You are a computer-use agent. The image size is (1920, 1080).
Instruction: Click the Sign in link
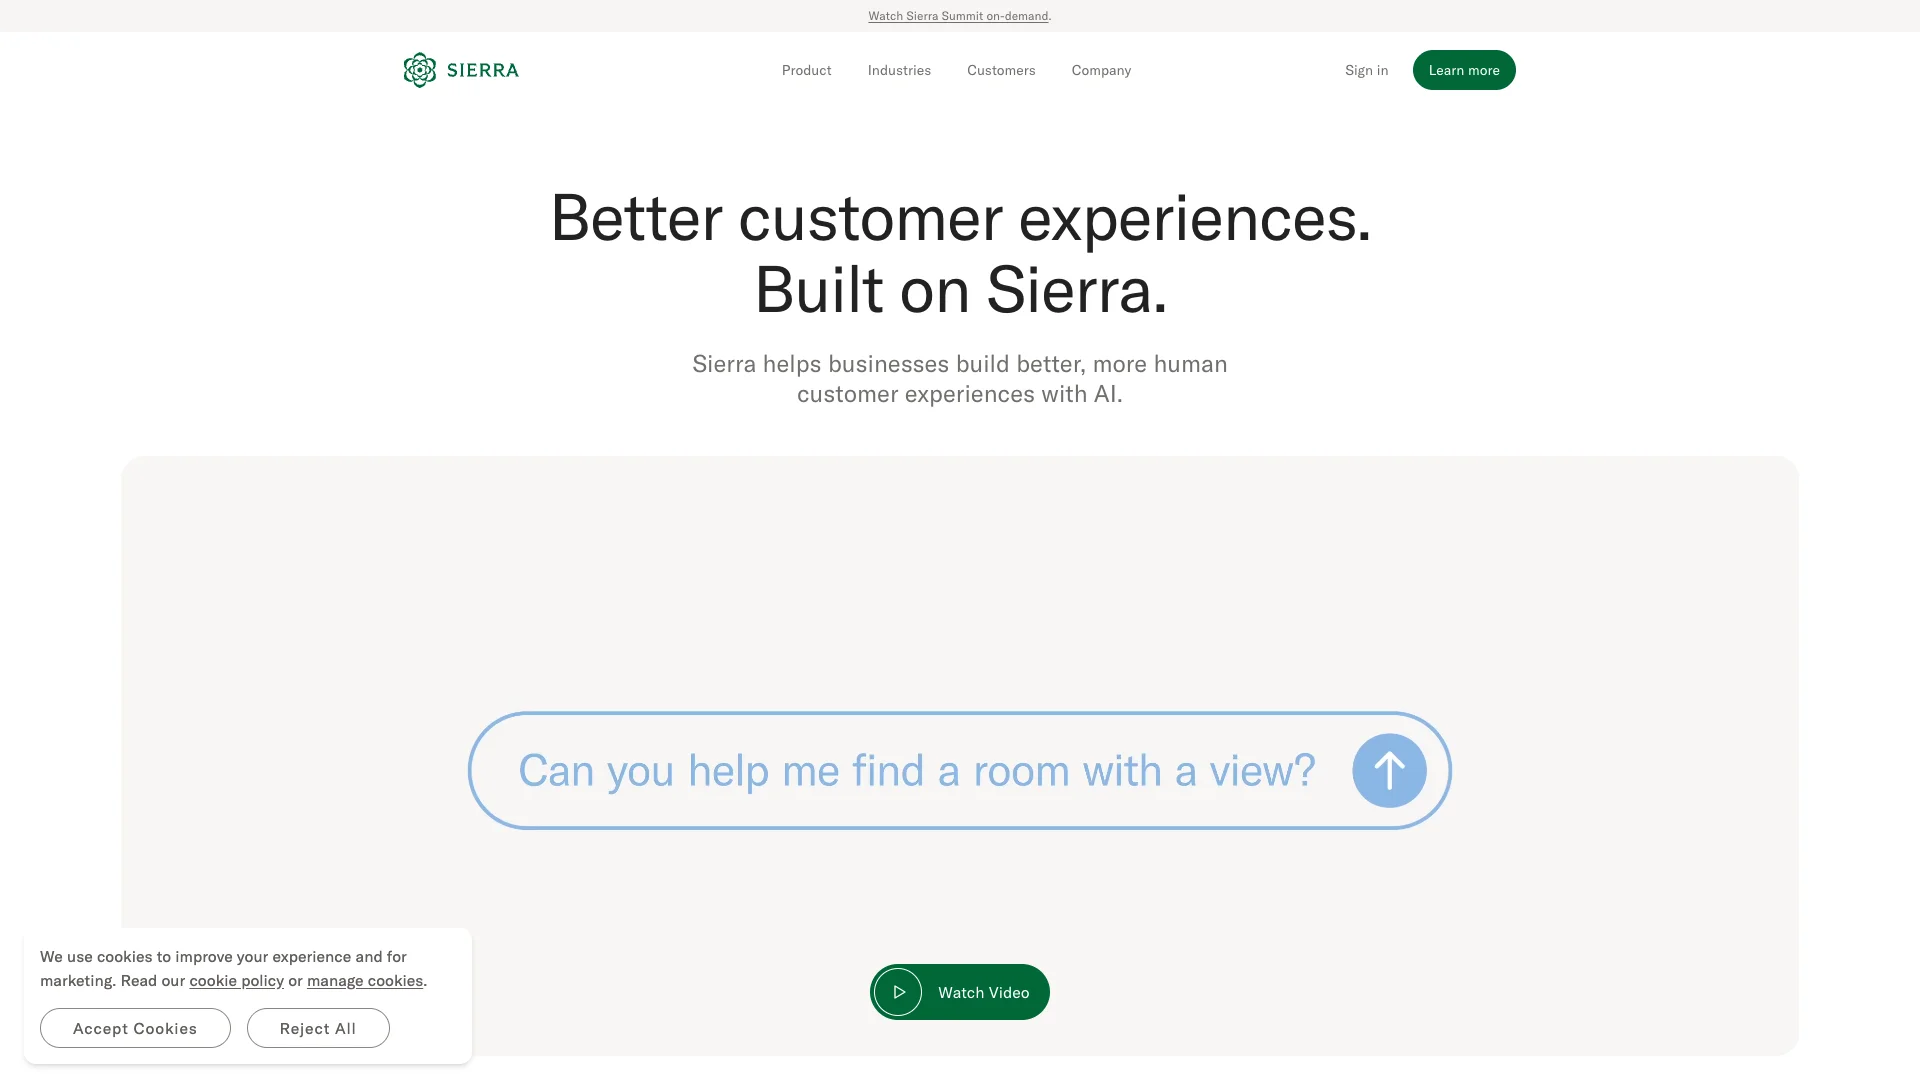1366,70
